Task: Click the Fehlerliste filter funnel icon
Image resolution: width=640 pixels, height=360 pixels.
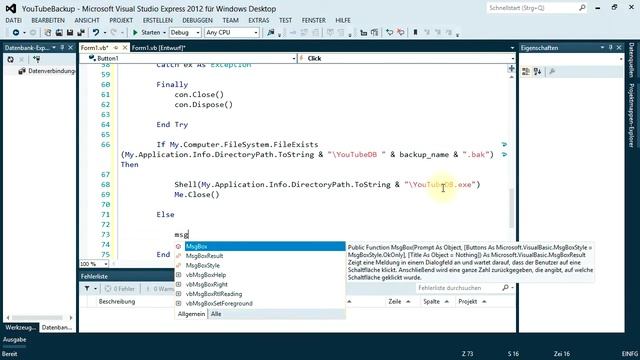Action: click(87, 289)
